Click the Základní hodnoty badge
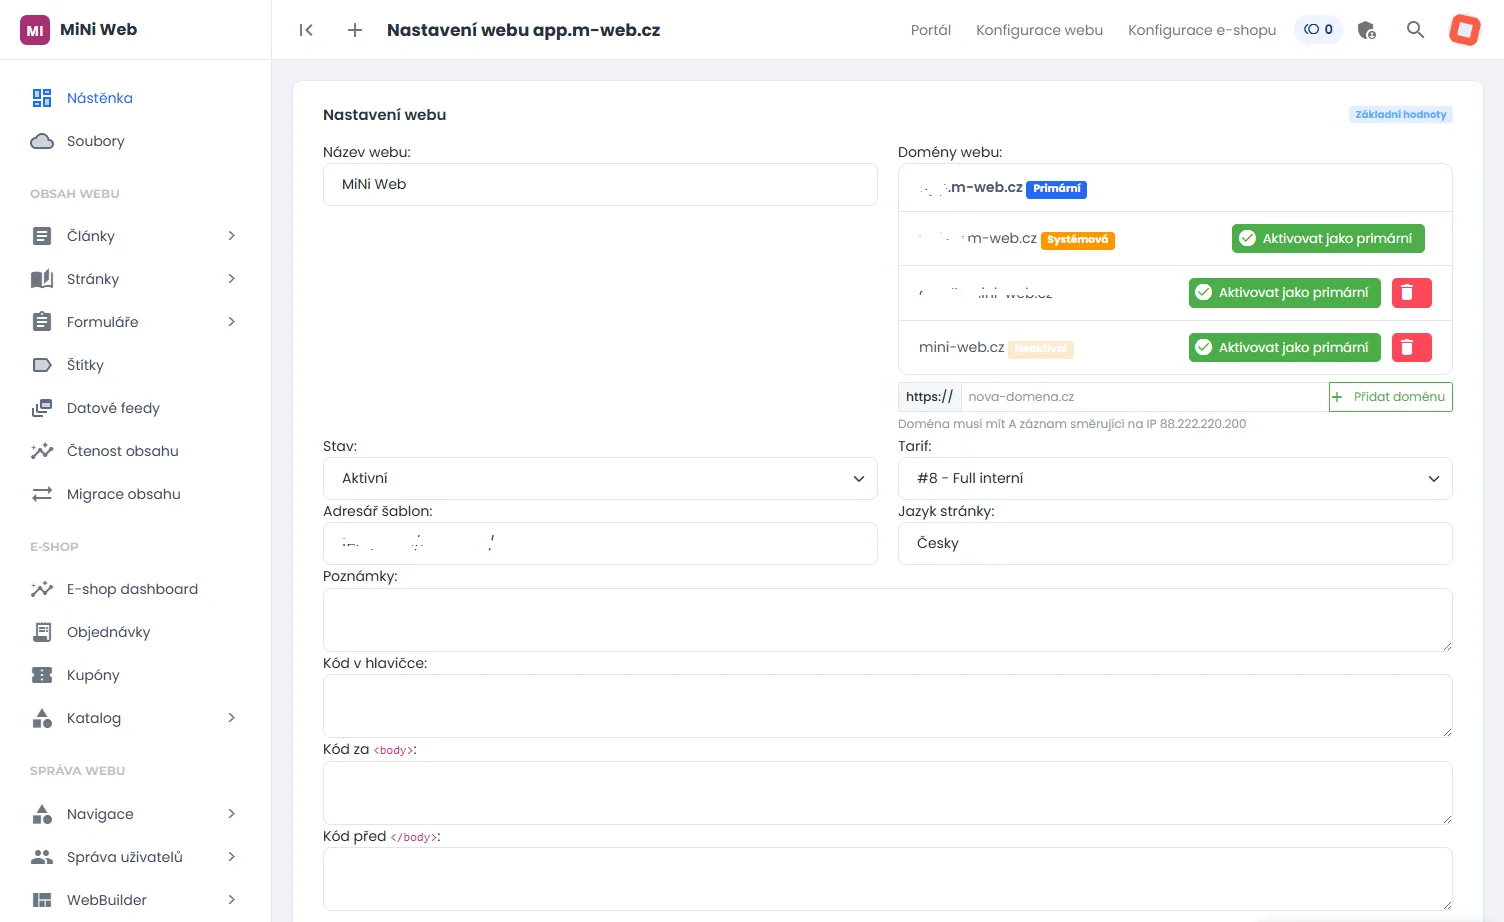The height and width of the screenshot is (922, 1504). pyautogui.click(x=1400, y=114)
